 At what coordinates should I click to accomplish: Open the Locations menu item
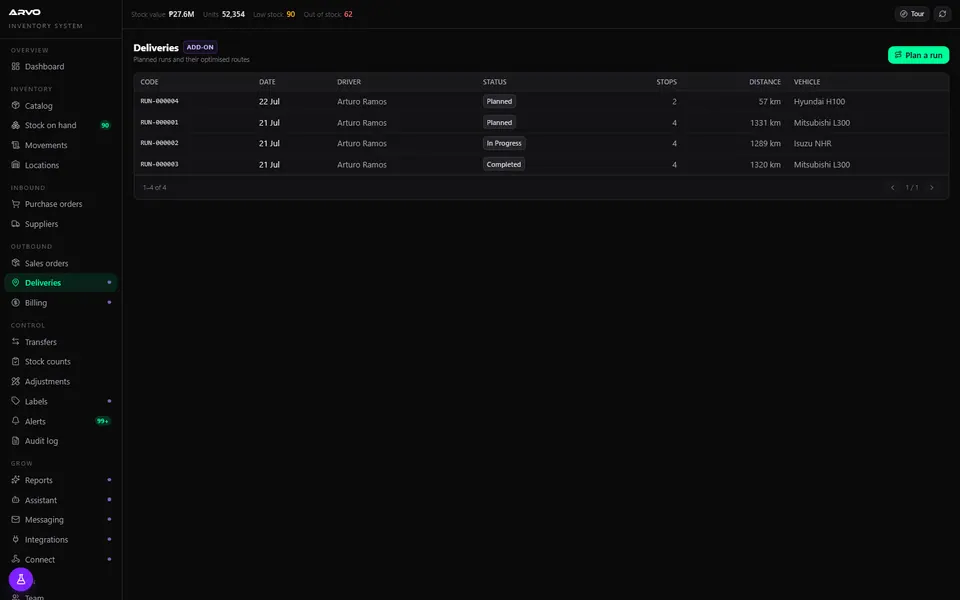click(x=61, y=165)
